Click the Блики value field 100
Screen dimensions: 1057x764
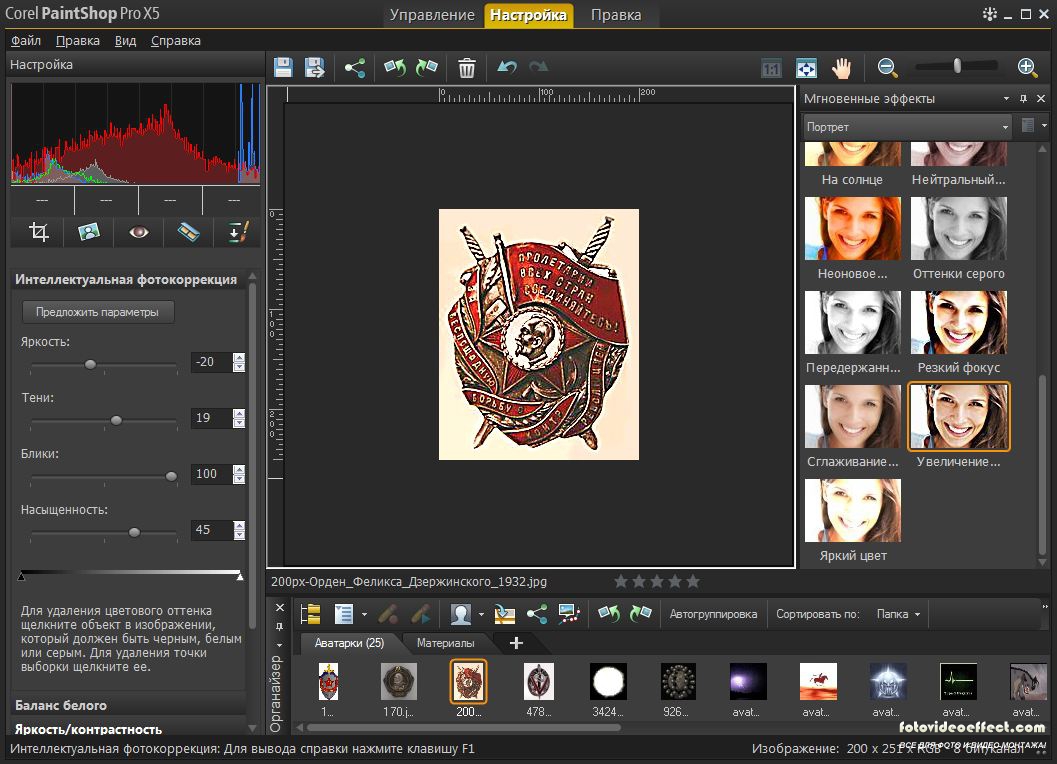212,474
